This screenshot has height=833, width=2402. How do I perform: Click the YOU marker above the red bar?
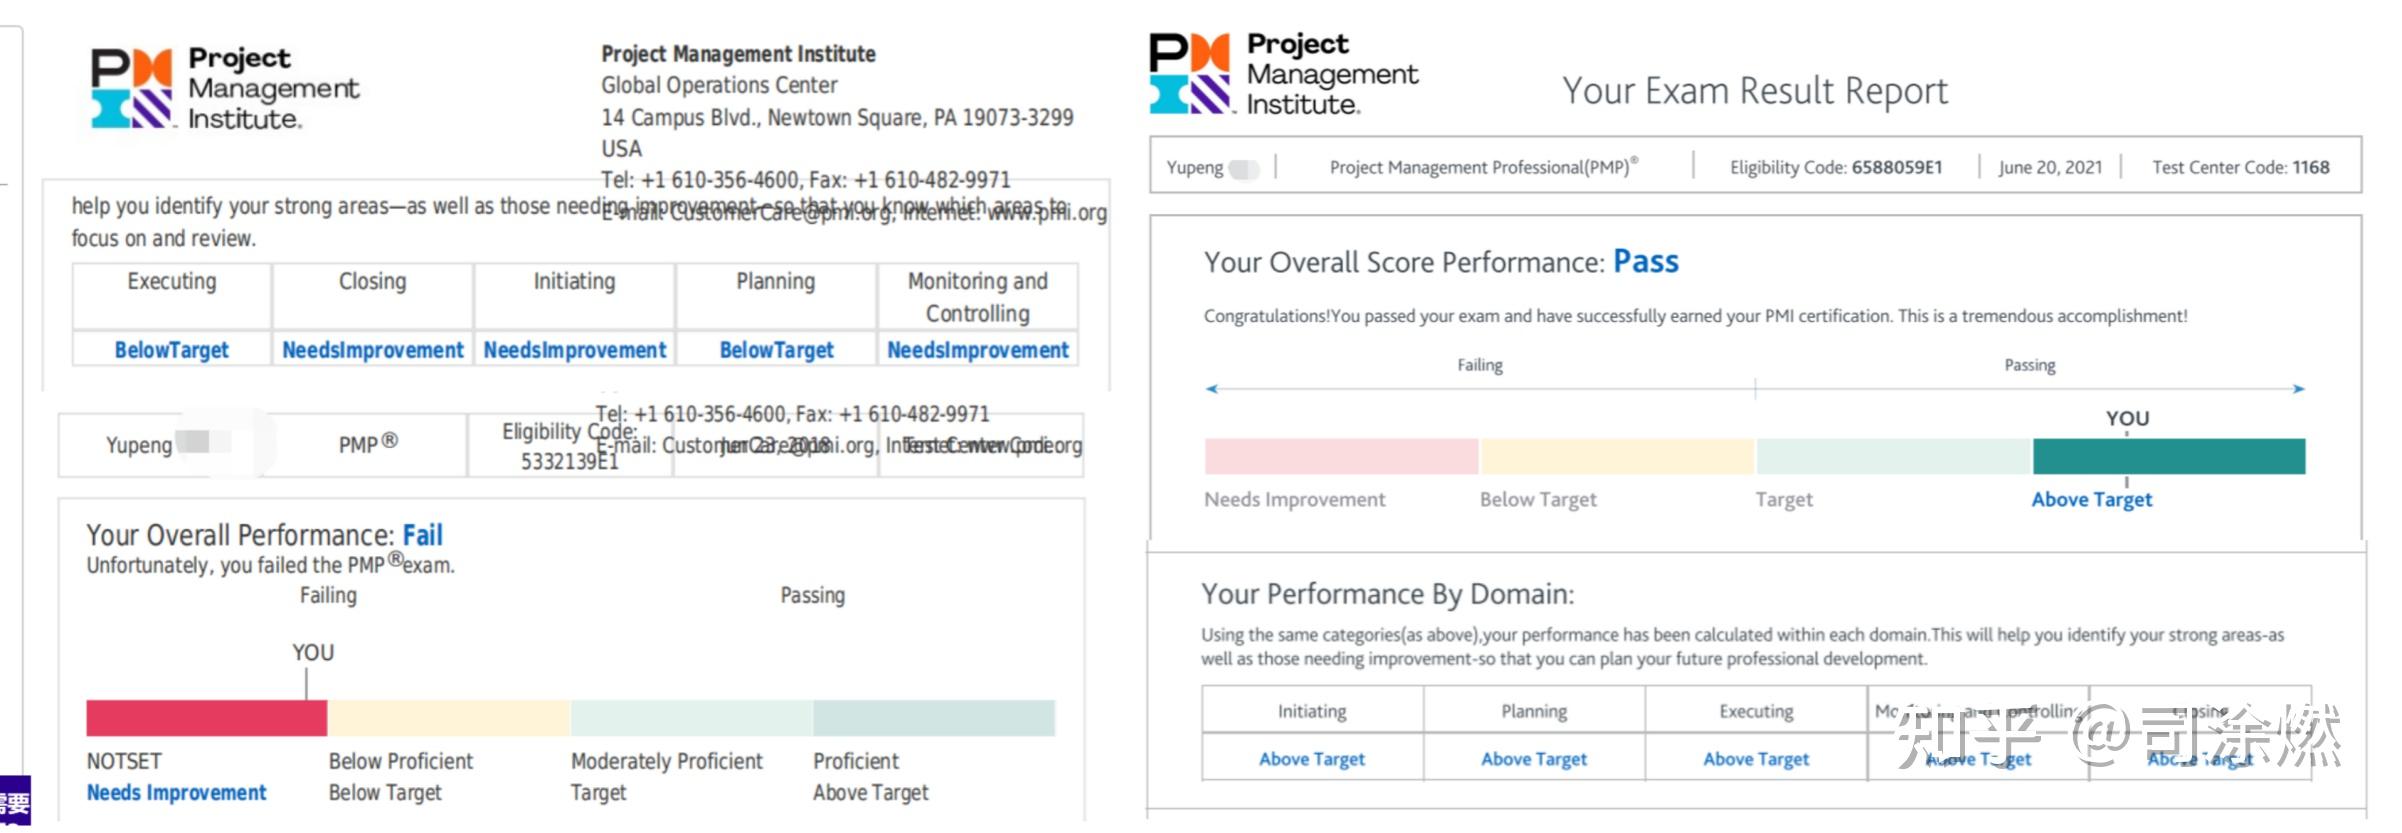pos(312,653)
